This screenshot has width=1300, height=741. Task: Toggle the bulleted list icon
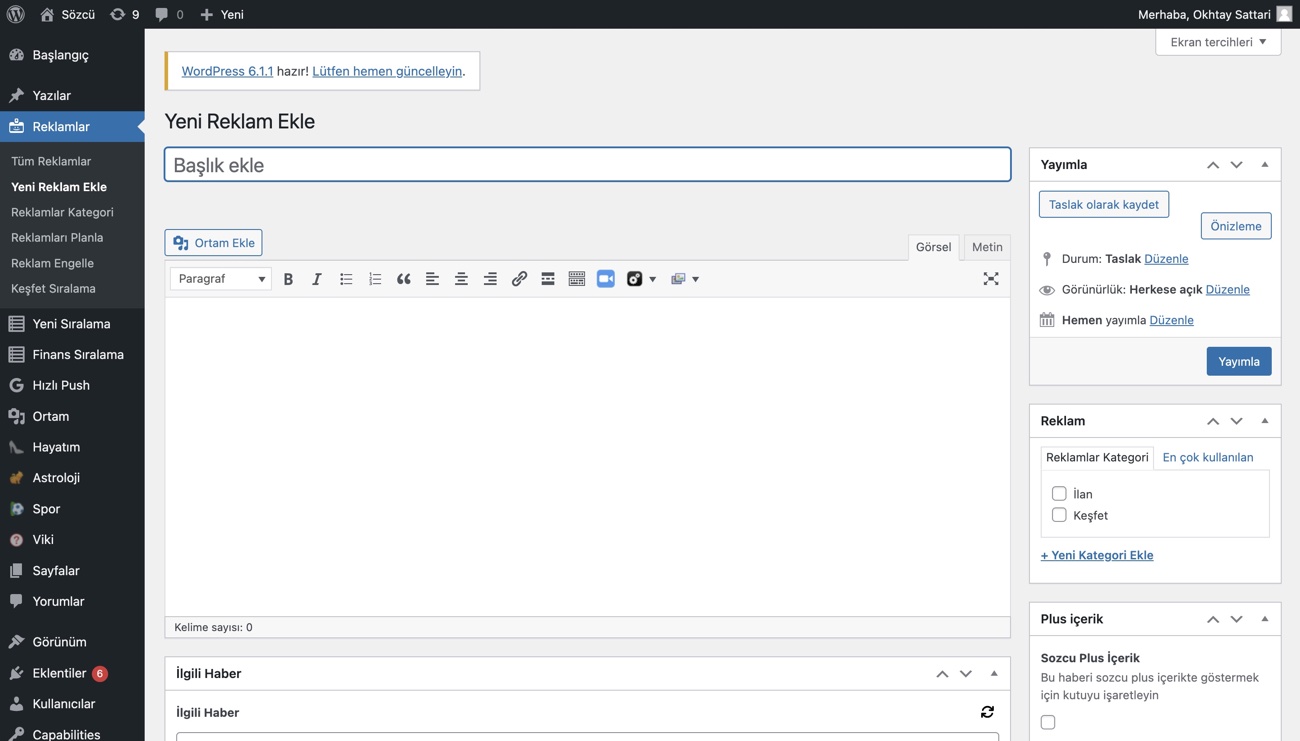346,279
